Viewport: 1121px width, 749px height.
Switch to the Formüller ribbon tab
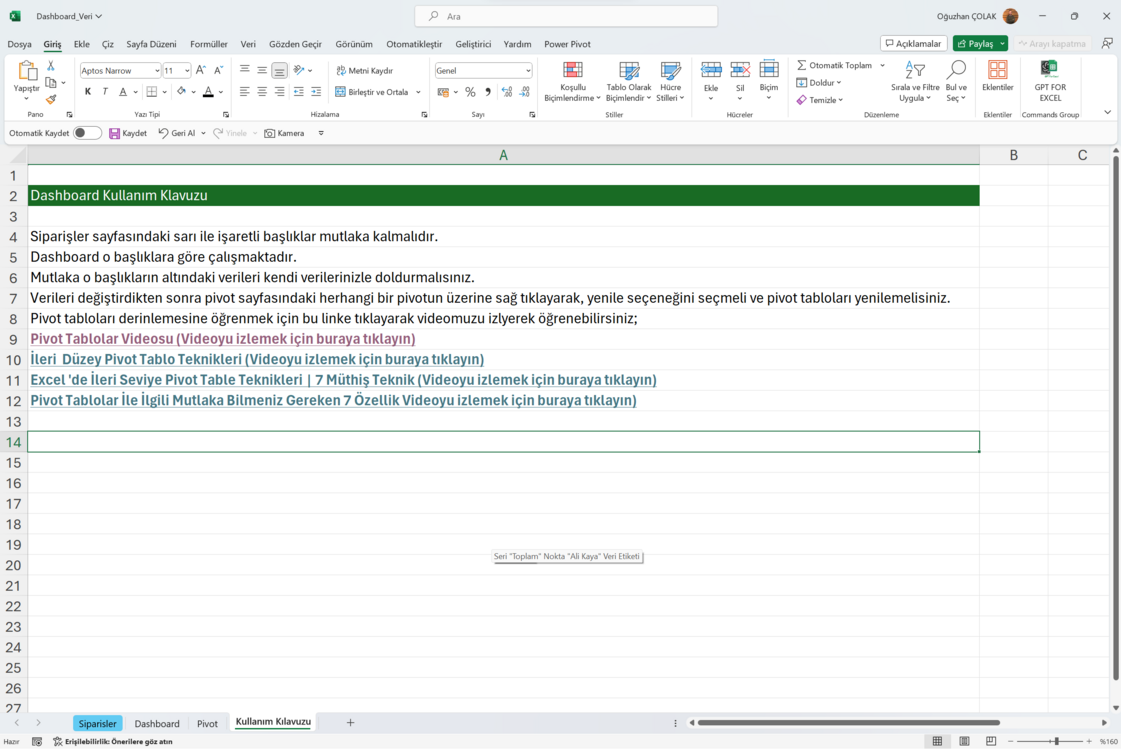[209, 44]
